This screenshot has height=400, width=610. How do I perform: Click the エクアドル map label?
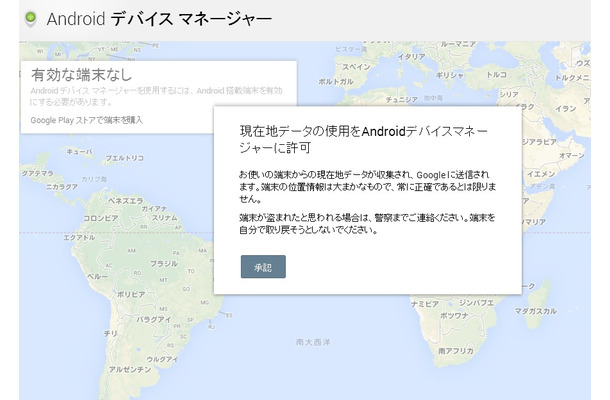coord(79,237)
